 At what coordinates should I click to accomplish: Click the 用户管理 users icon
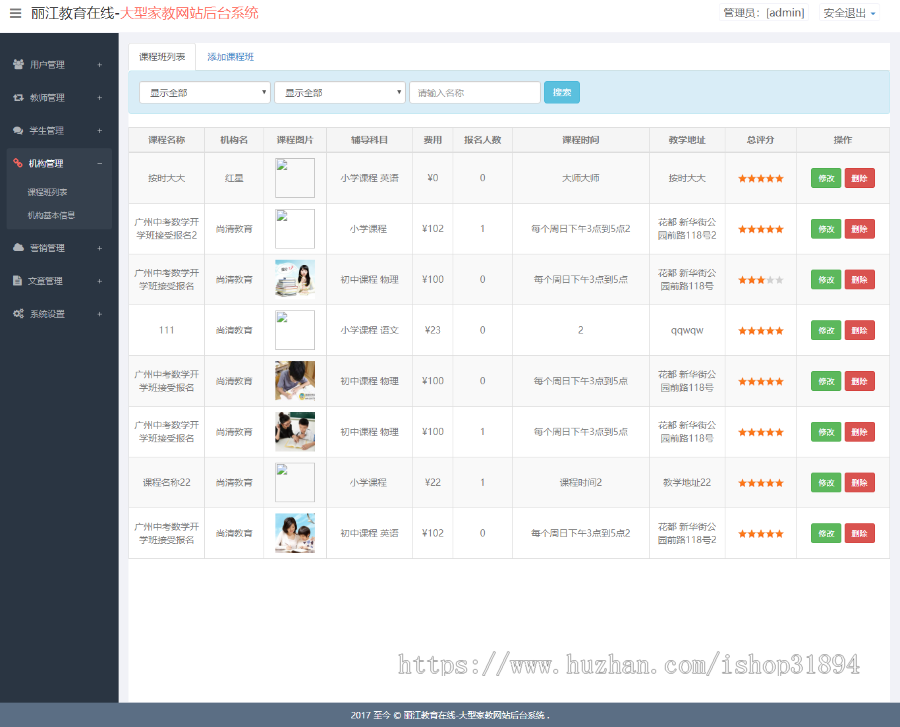18,64
